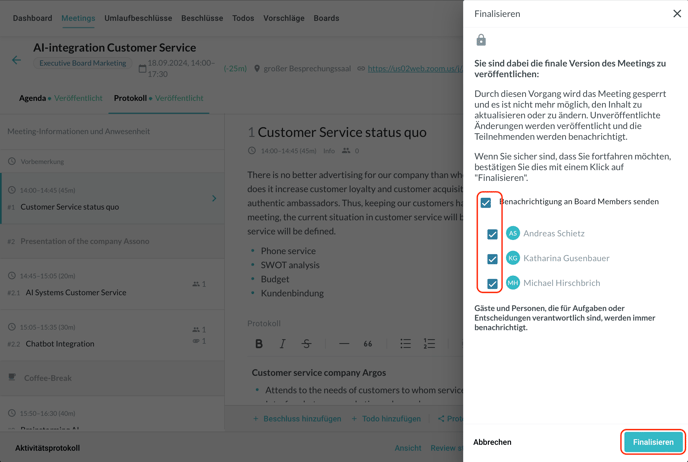Insert a blockquote in the Protokoll editor
Screen dimensions: 688x462
pos(368,344)
